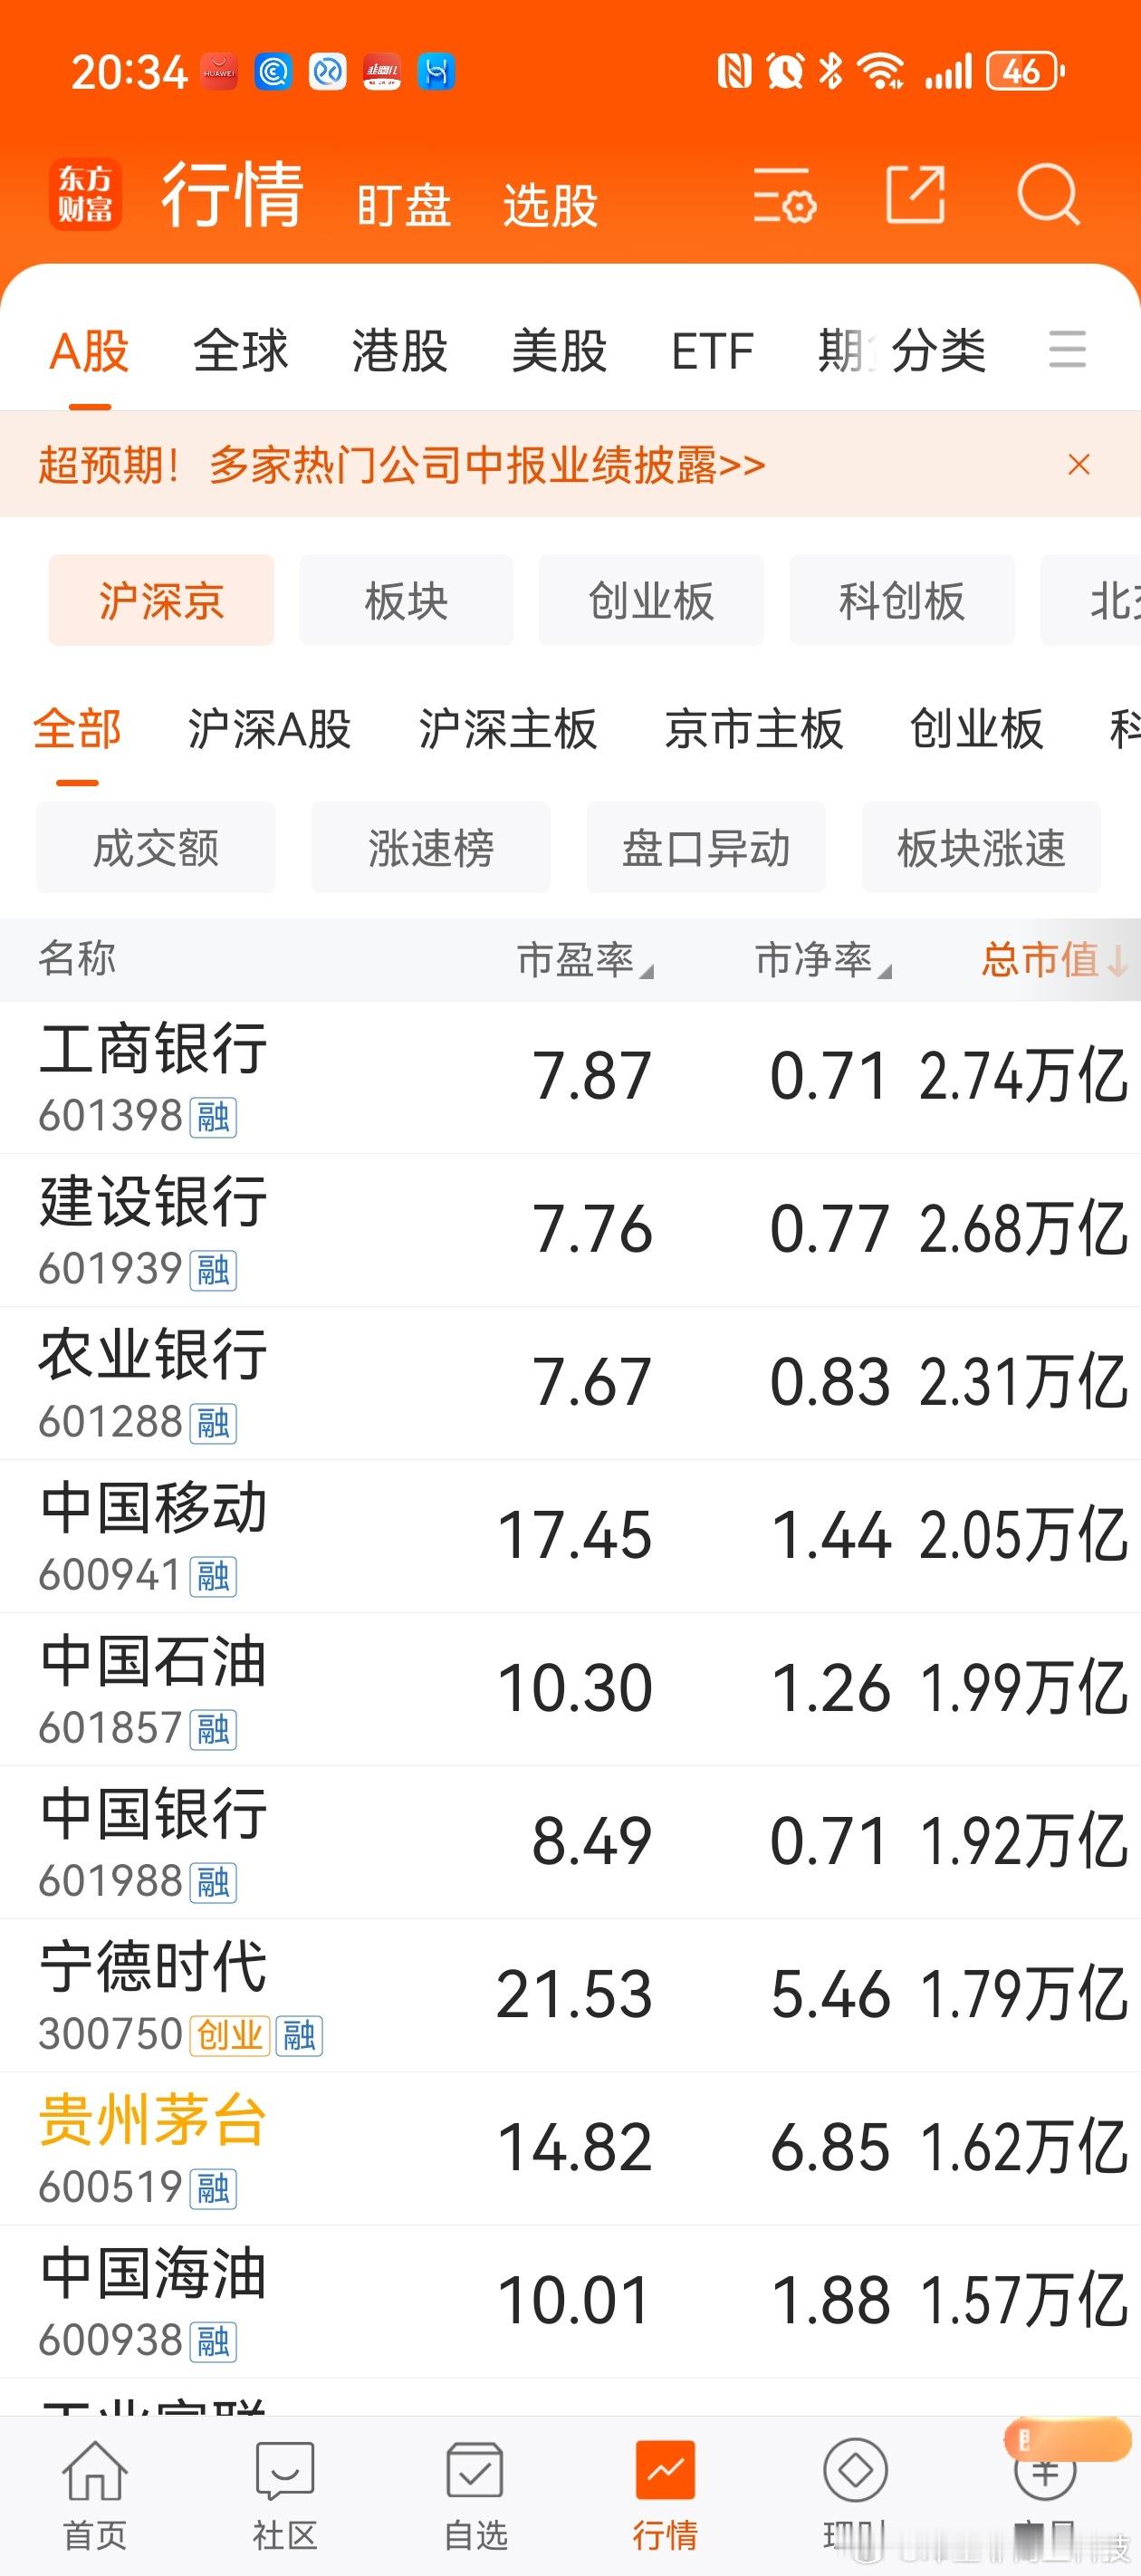Image resolution: width=1141 pixels, height=2576 pixels.
Task: Switch to the 选股 tab
Action: 550,205
